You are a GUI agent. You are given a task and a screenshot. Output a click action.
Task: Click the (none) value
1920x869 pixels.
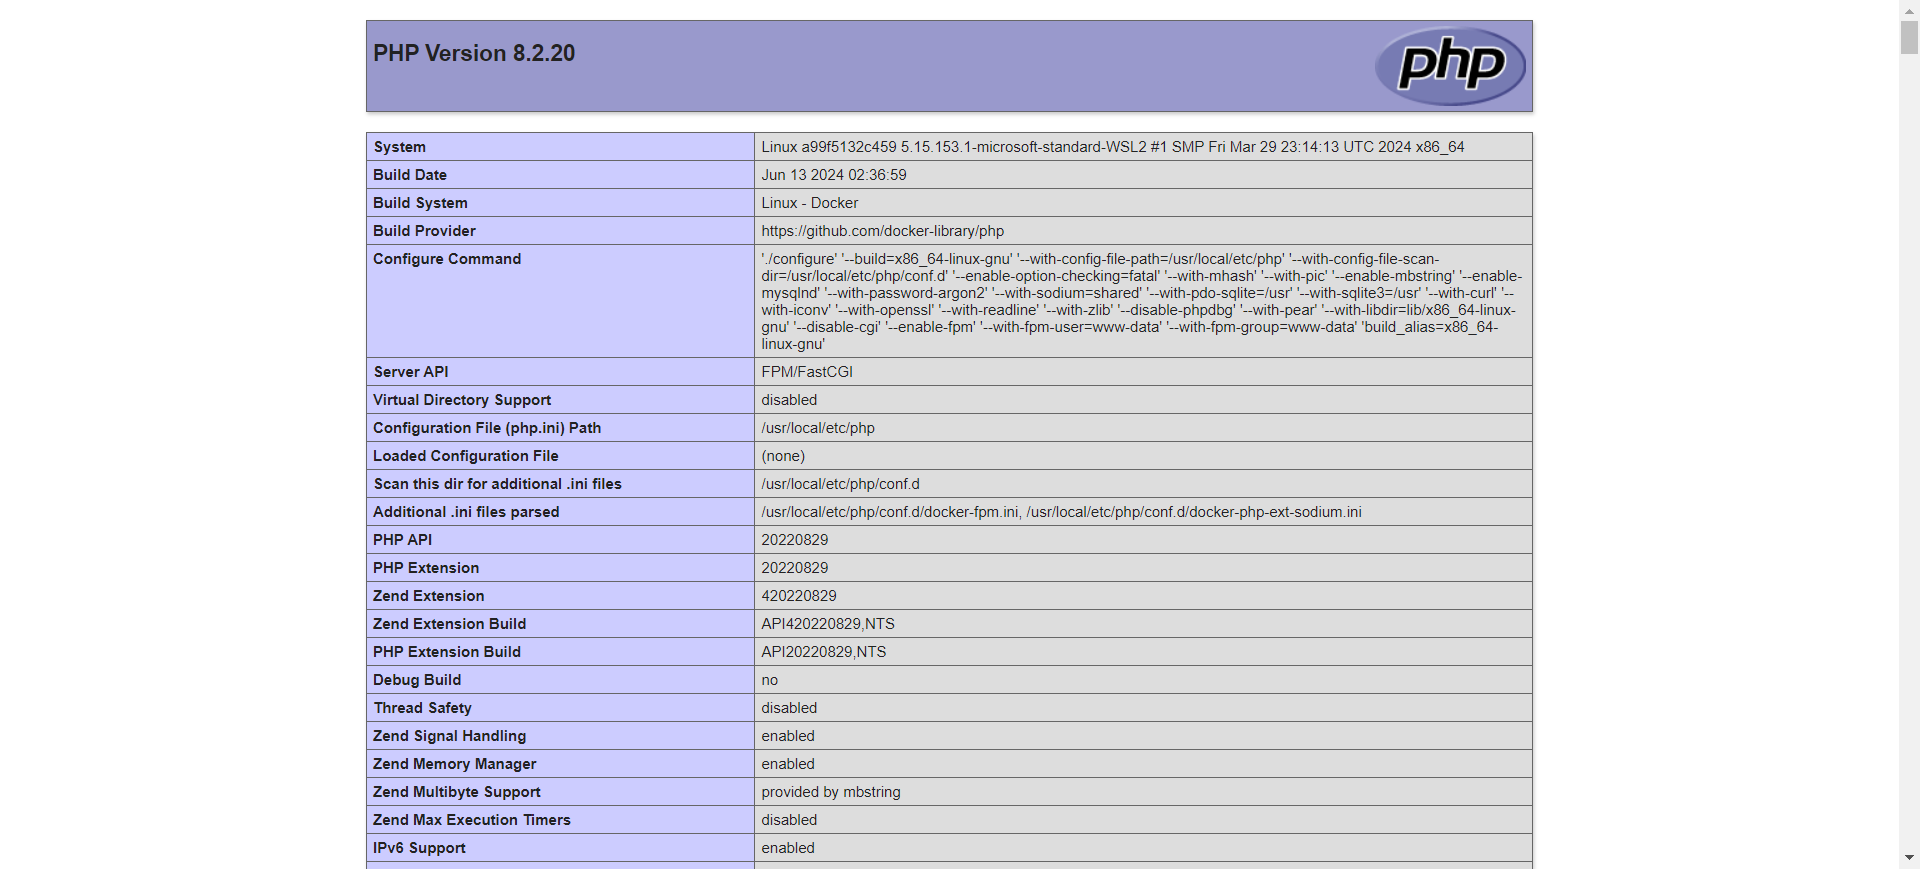click(783, 456)
